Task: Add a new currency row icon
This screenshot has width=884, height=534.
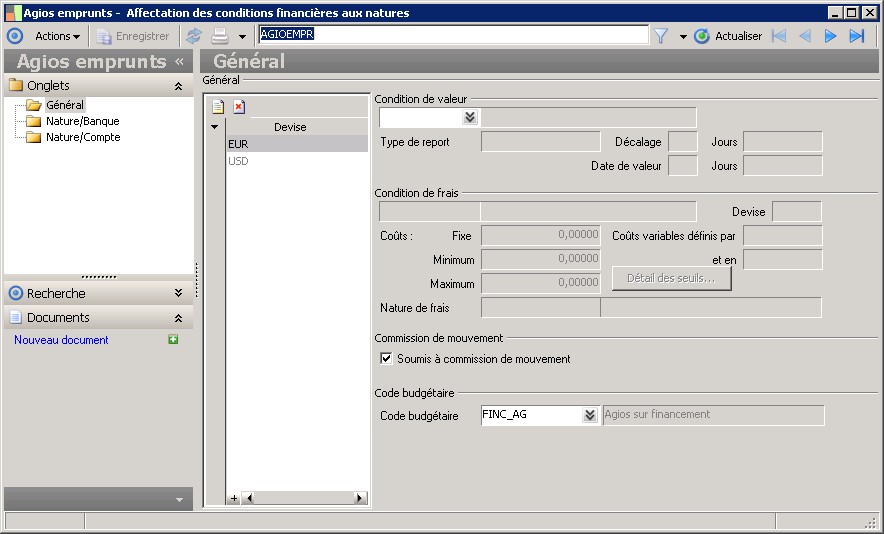Action: [218, 107]
